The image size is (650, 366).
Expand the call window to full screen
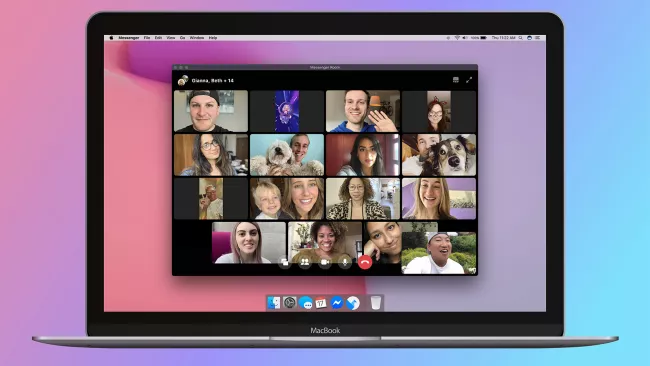tap(469, 80)
